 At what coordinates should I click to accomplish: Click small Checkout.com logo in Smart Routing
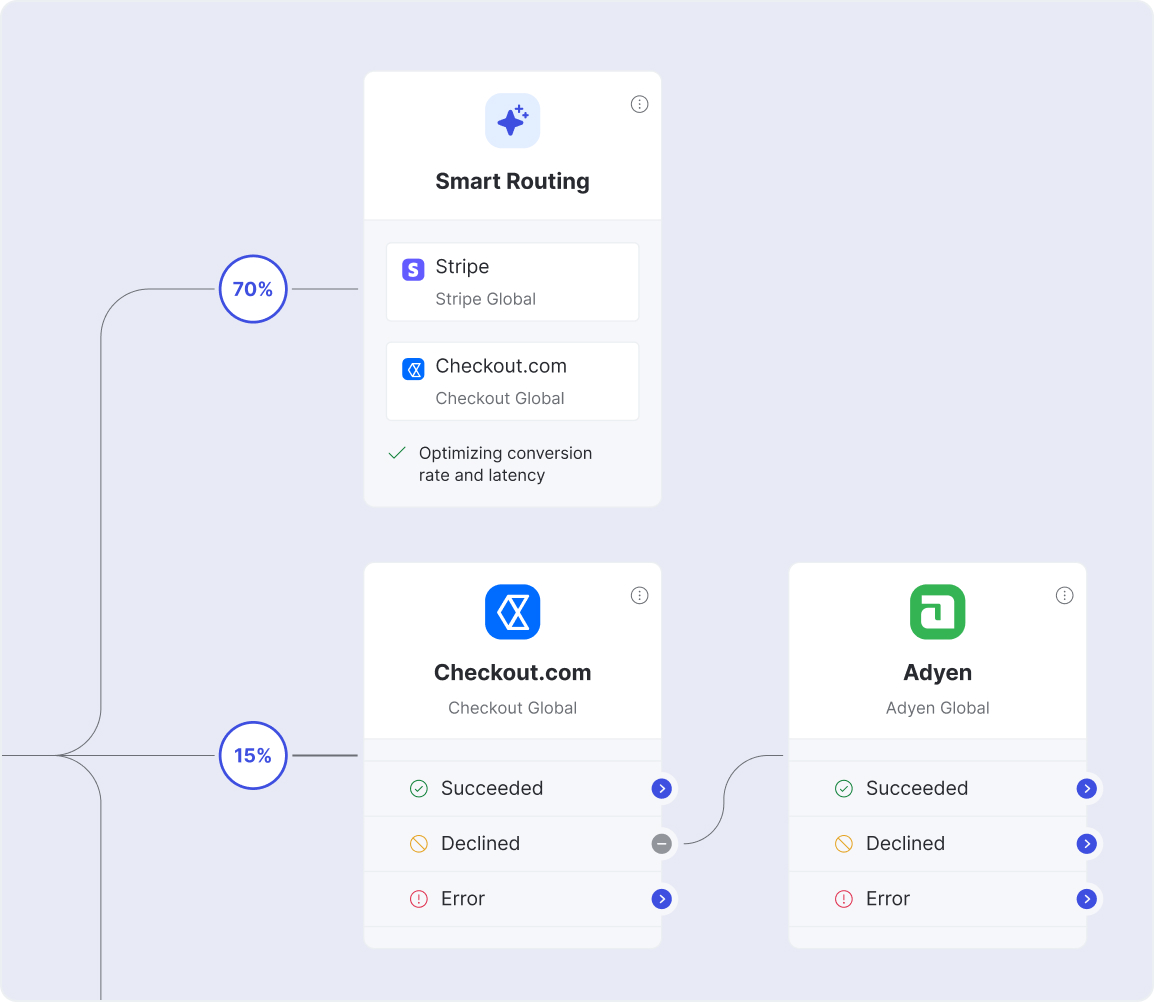pos(414,369)
